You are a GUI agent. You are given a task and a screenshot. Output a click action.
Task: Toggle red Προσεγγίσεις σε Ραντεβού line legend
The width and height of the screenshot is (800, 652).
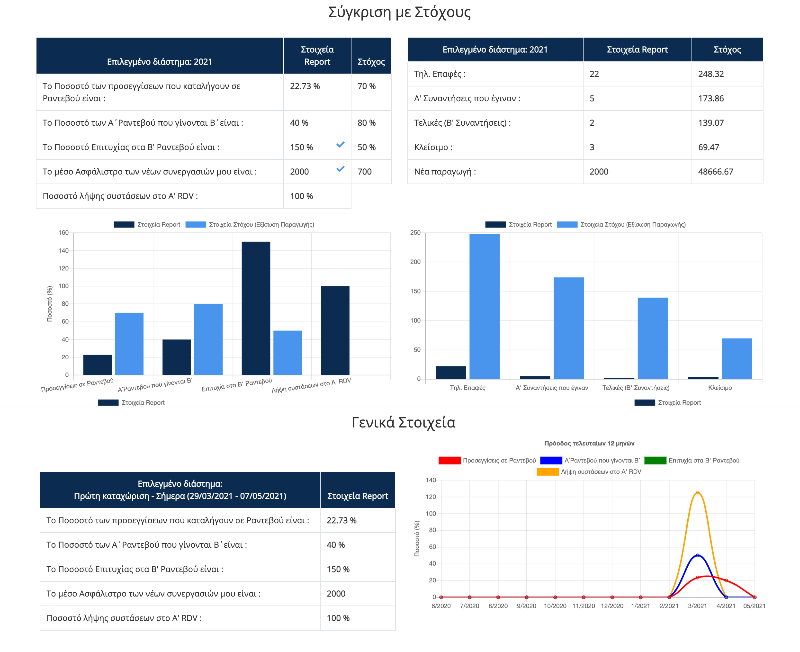coord(488,460)
